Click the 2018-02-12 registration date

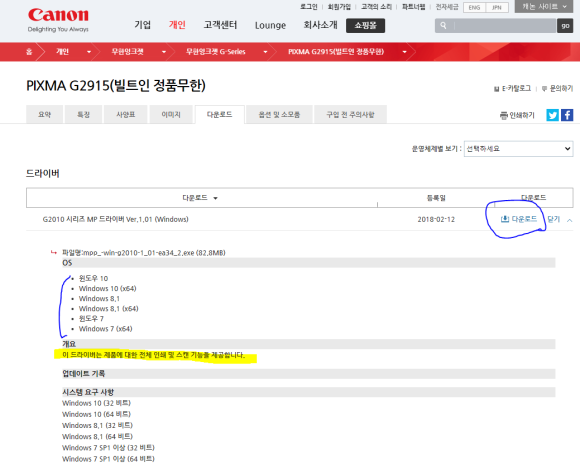[x=436, y=219]
